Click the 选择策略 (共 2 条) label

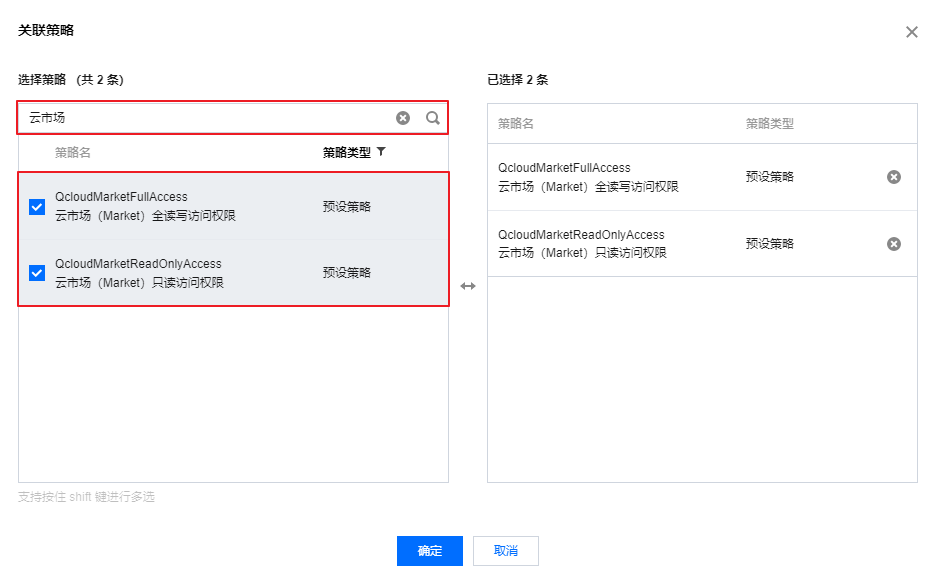[71, 79]
